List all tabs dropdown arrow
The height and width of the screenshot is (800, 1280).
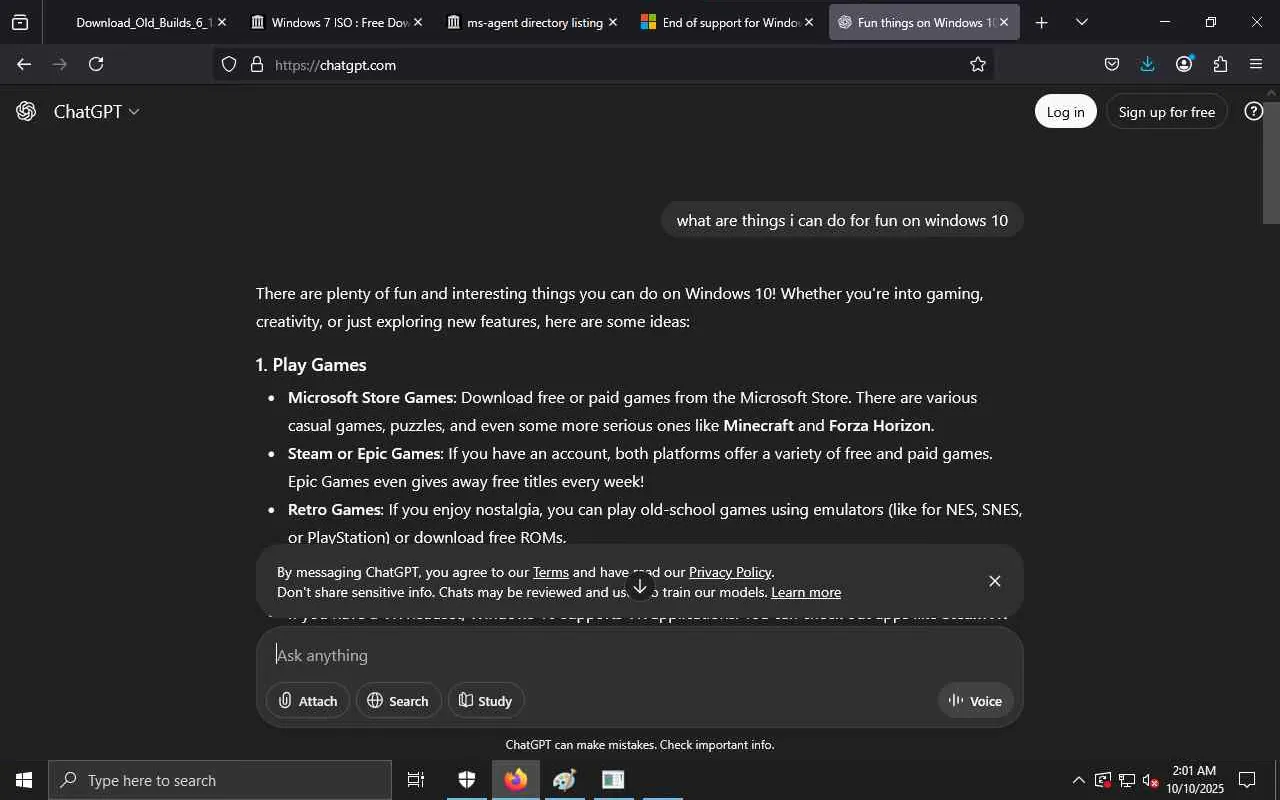pyautogui.click(x=1082, y=22)
